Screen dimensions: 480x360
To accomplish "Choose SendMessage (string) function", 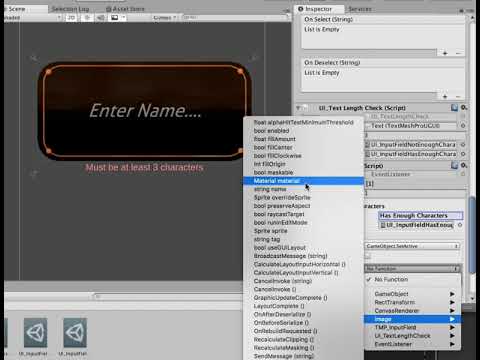I will click(x=303, y=356).
